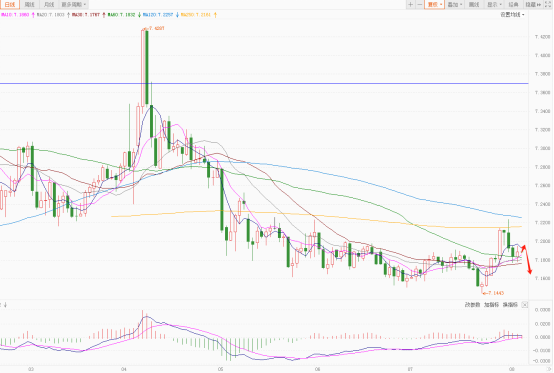The width and height of the screenshot is (554, 373).
Task: Close the MACD indicator panel with X
Action: click(x=525, y=305)
